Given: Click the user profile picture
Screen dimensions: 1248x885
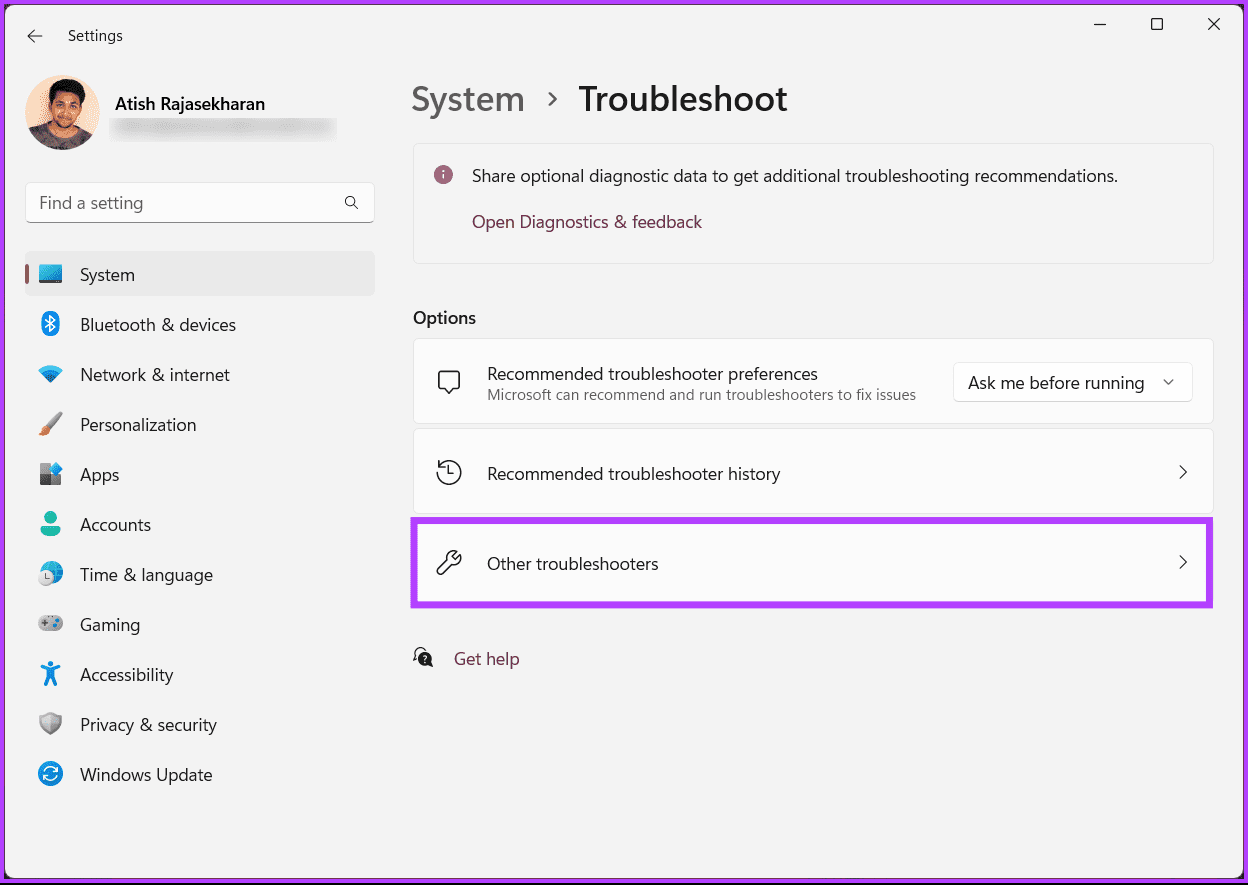Looking at the screenshot, I should click(x=62, y=113).
